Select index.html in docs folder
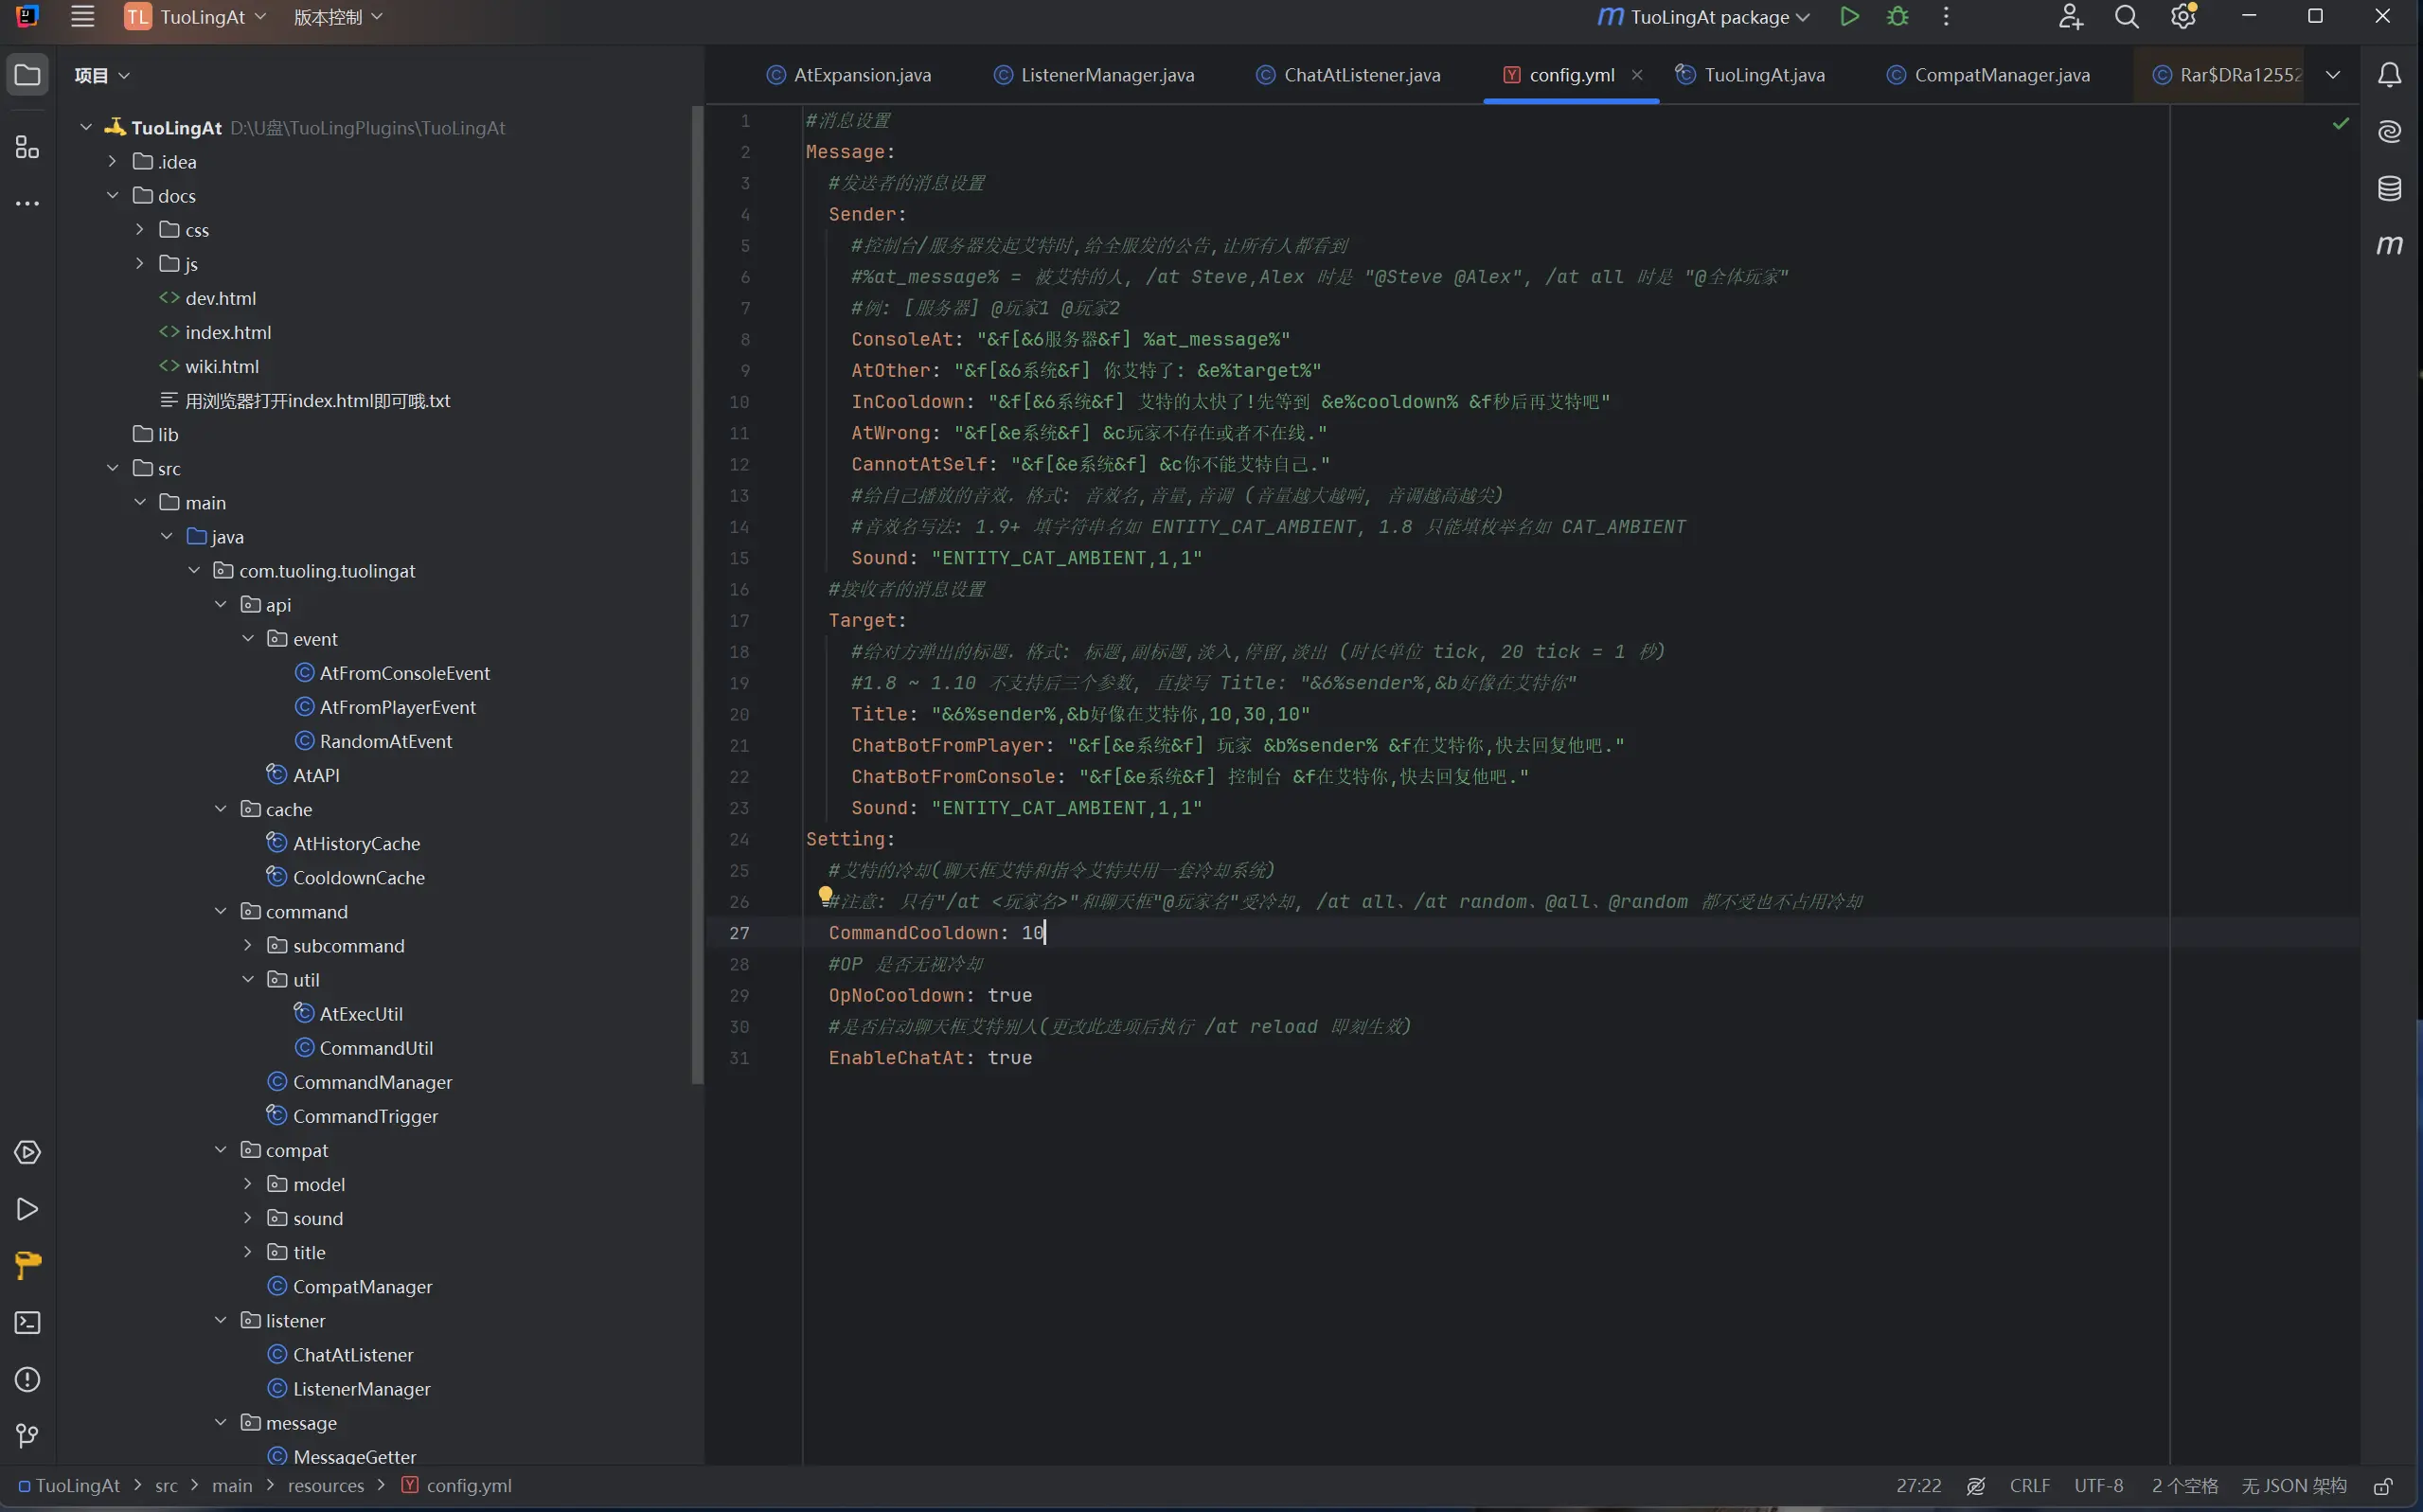2423x1512 pixels. (215, 332)
